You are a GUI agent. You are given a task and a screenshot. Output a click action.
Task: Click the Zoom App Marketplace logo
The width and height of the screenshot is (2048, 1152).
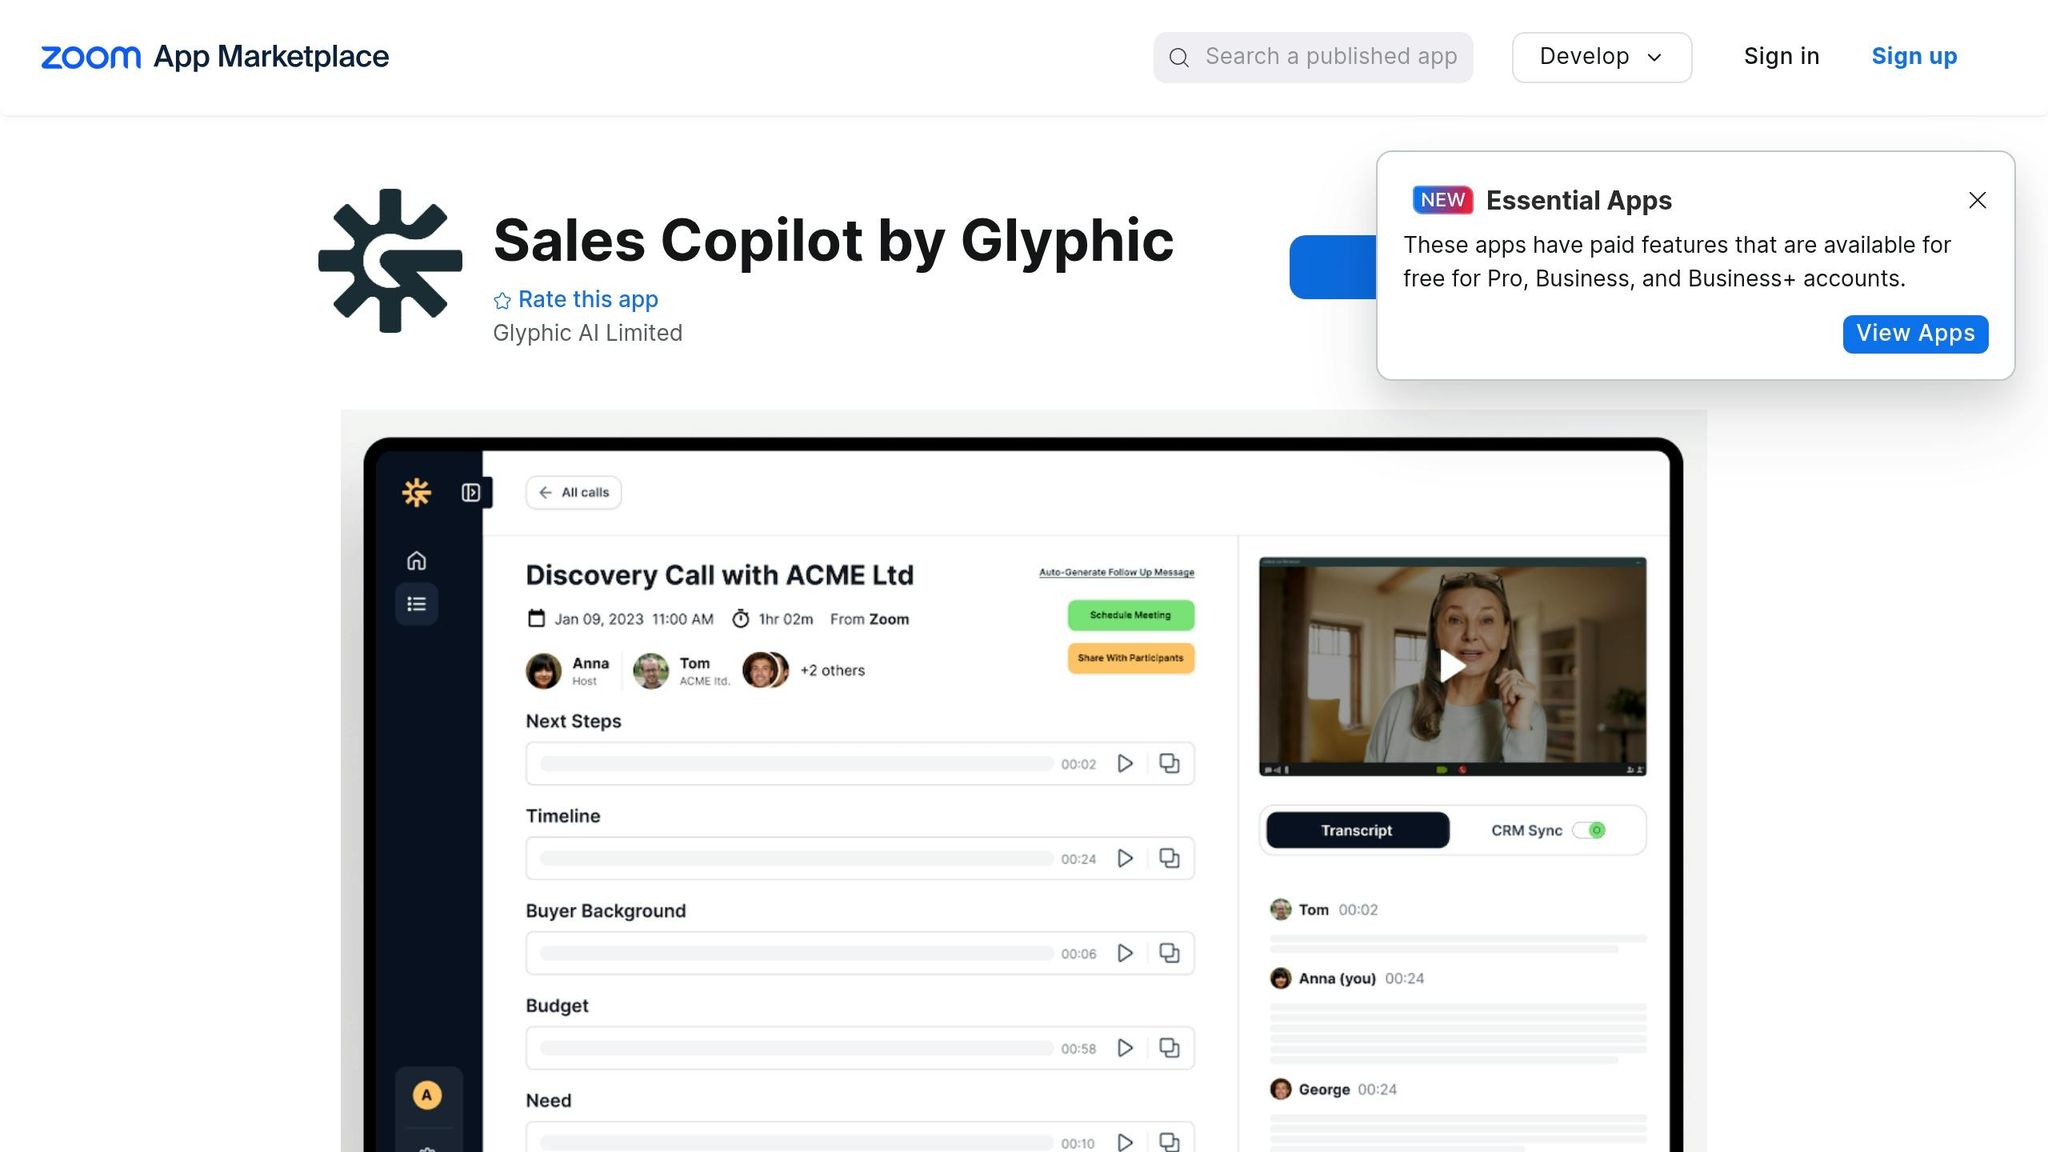pos(214,57)
